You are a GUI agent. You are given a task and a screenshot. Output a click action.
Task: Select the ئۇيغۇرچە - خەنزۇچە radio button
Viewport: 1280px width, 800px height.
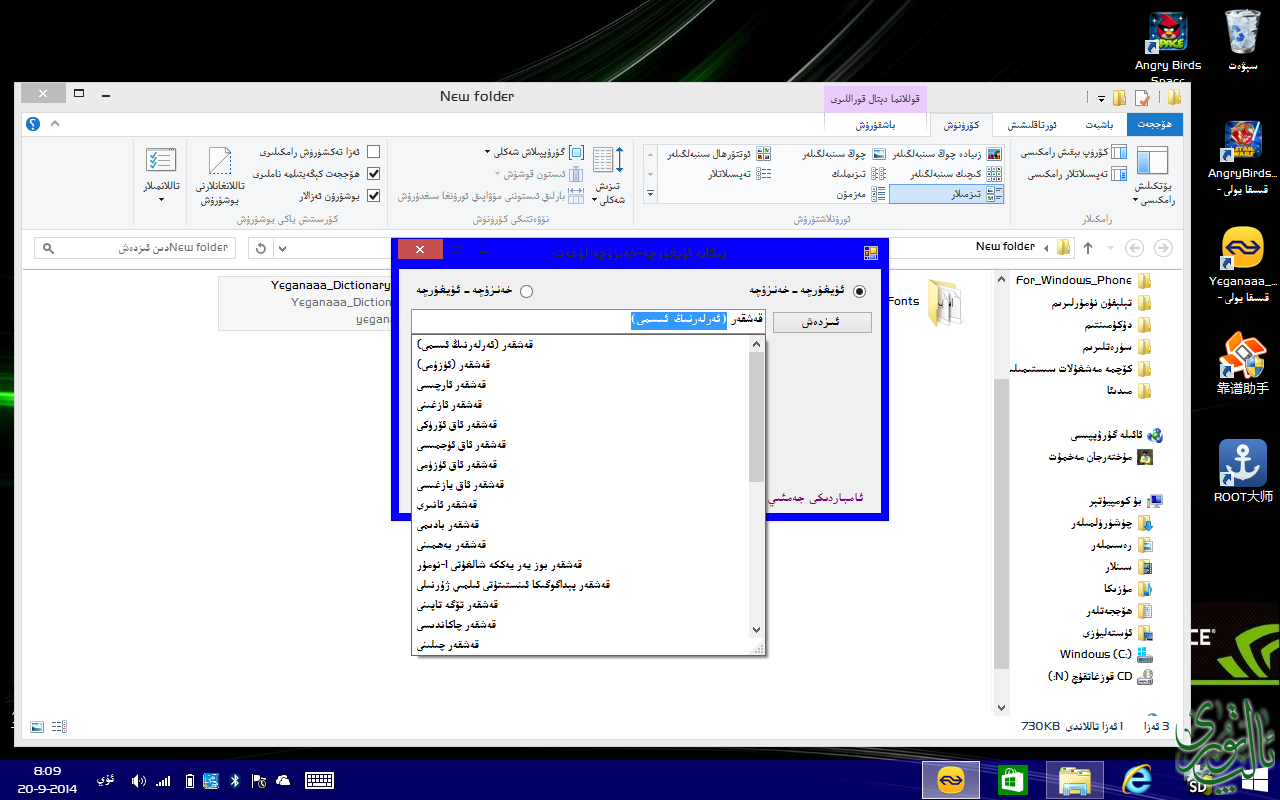(x=859, y=290)
